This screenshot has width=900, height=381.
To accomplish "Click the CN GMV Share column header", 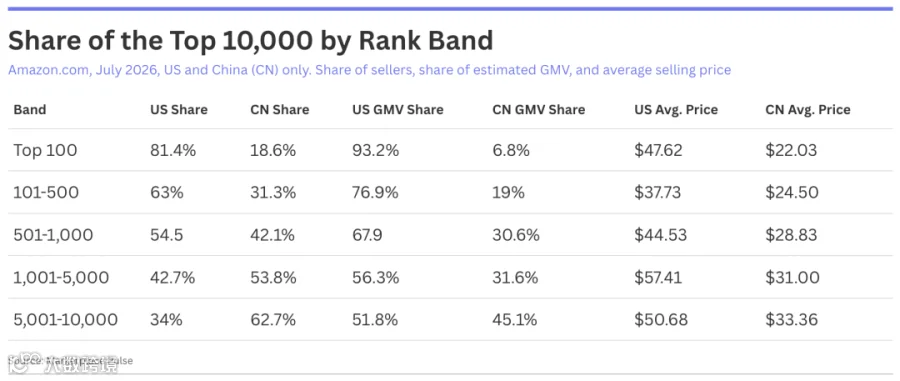I will [x=538, y=110].
